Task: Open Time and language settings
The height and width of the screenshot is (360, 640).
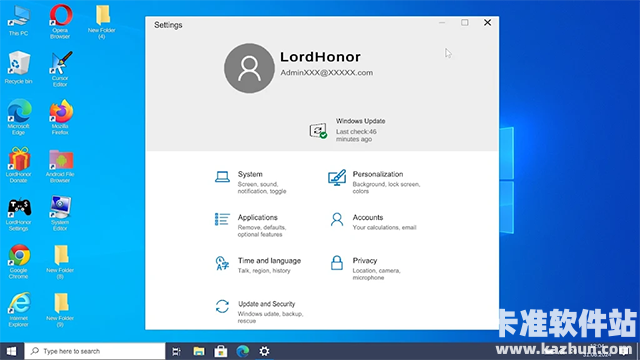Action: pyautogui.click(x=258, y=265)
